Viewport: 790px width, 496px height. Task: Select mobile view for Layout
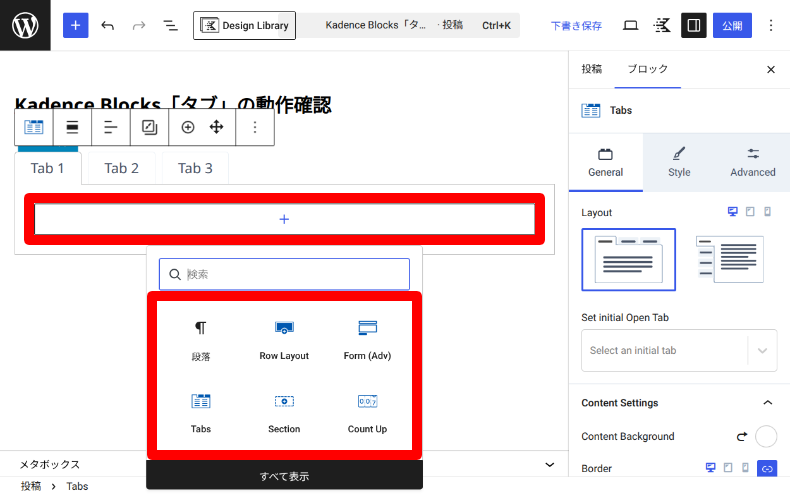pyautogui.click(x=767, y=212)
